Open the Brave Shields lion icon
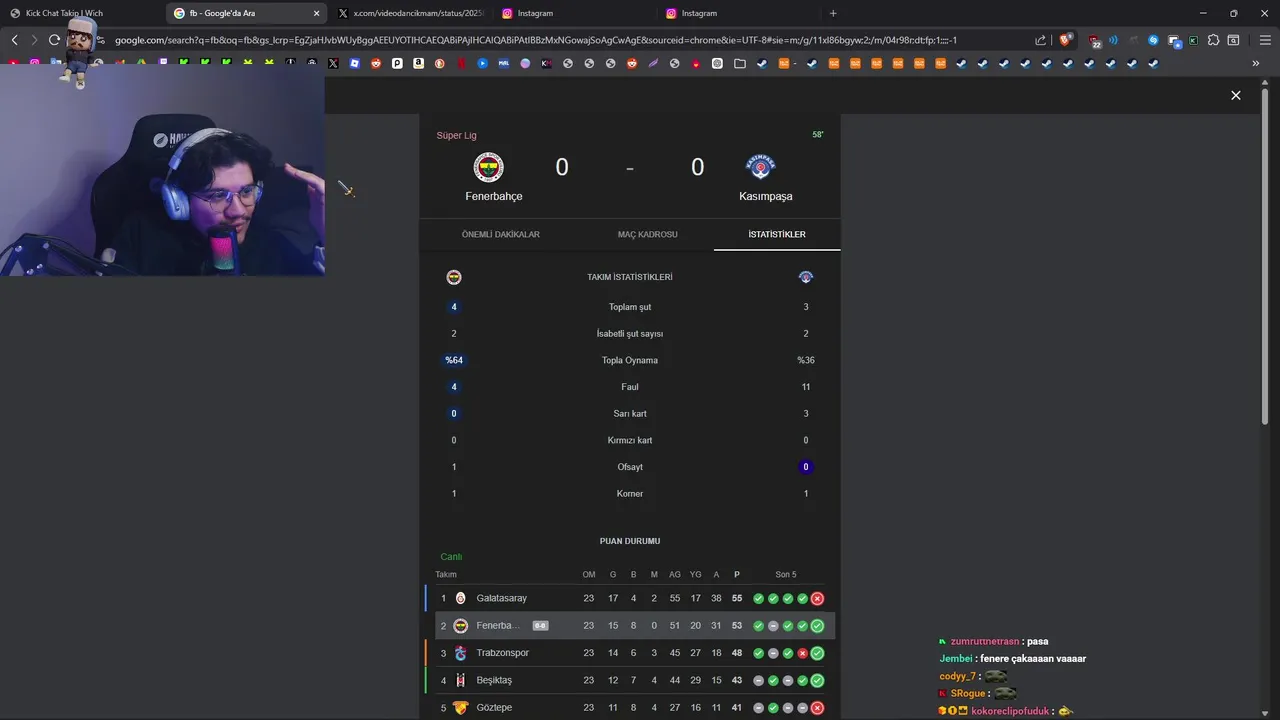The width and height of the screenshot is (1280, 720). coord(1065,40)
